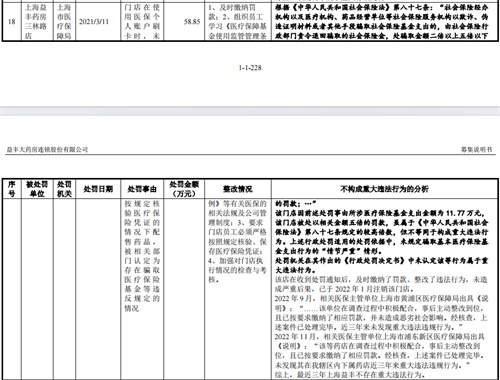Click the paragraph beginning 2022 年 11 月
The height and width of the screenshot is (380, 500).
point(380,351)
